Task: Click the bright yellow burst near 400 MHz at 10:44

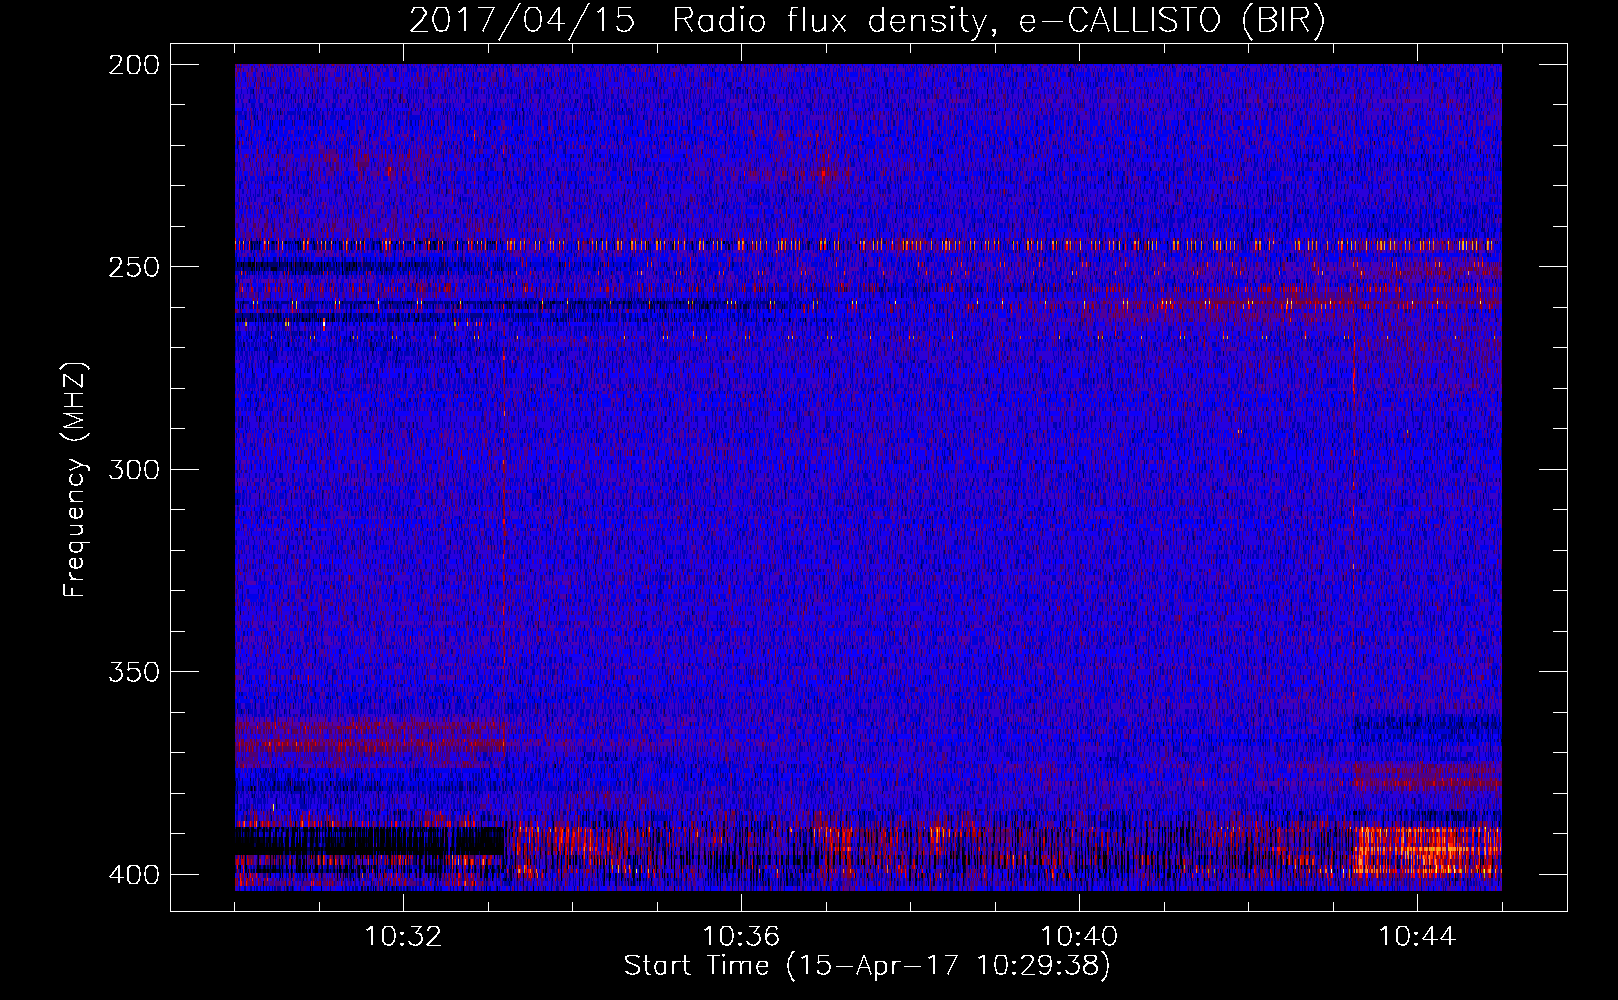Action: (1427, 849)
